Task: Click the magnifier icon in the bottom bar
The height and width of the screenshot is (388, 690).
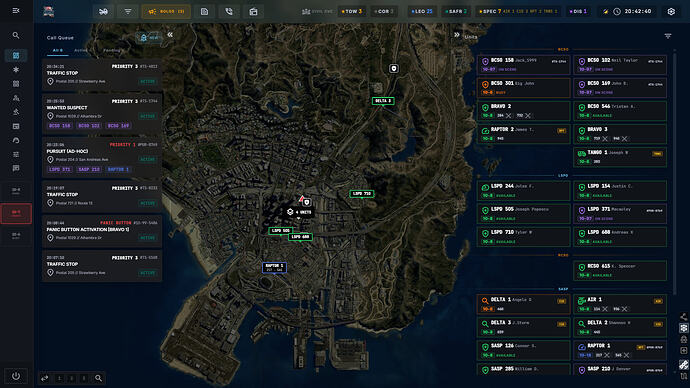Action: point(99,378)
